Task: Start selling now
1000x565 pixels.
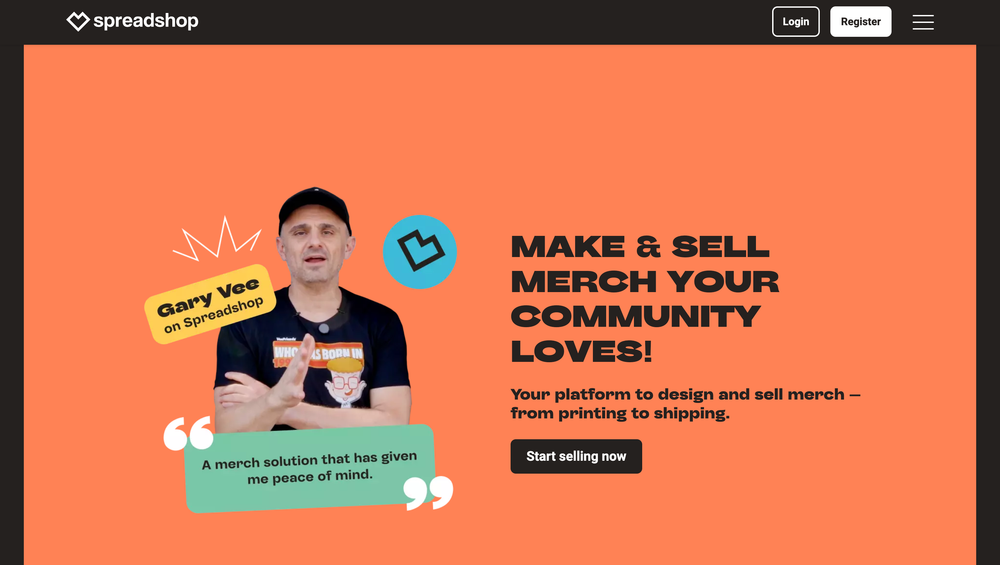Action: tap(576, 456)
